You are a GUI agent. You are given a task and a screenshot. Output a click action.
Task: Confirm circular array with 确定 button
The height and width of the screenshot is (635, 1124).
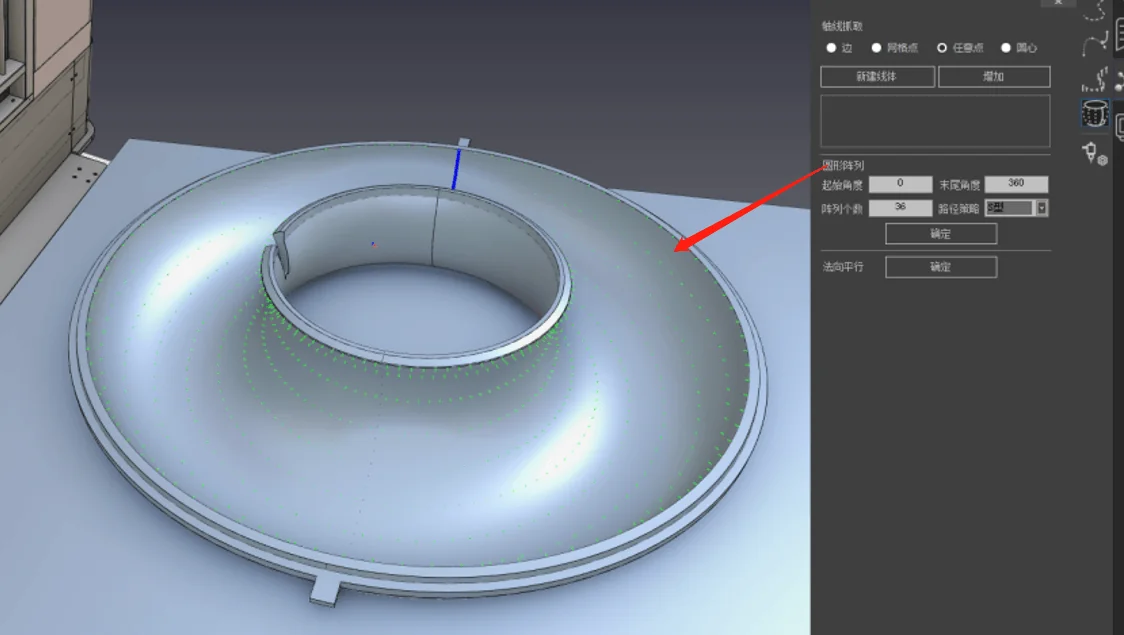pyautogui.click(x=940, y=234)
